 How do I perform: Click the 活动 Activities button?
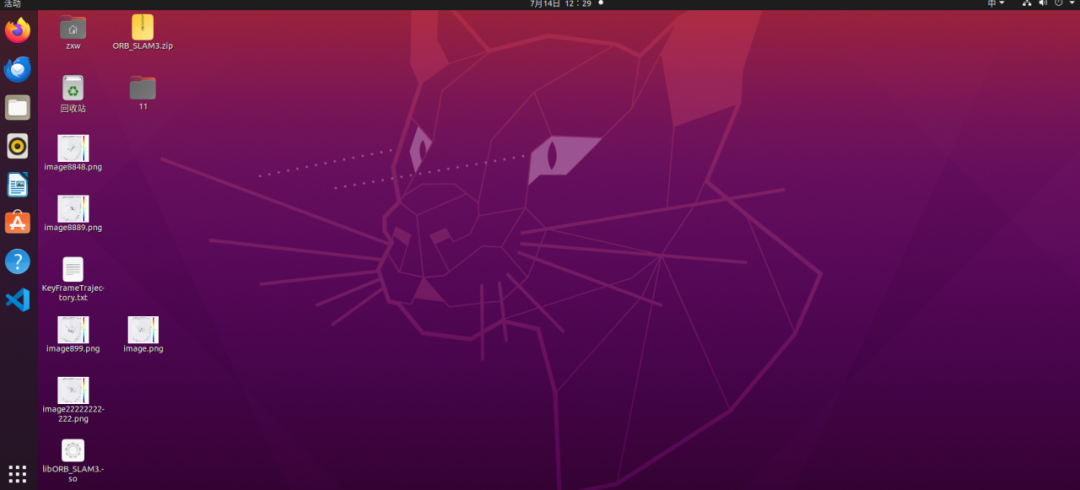click(12, 4)
